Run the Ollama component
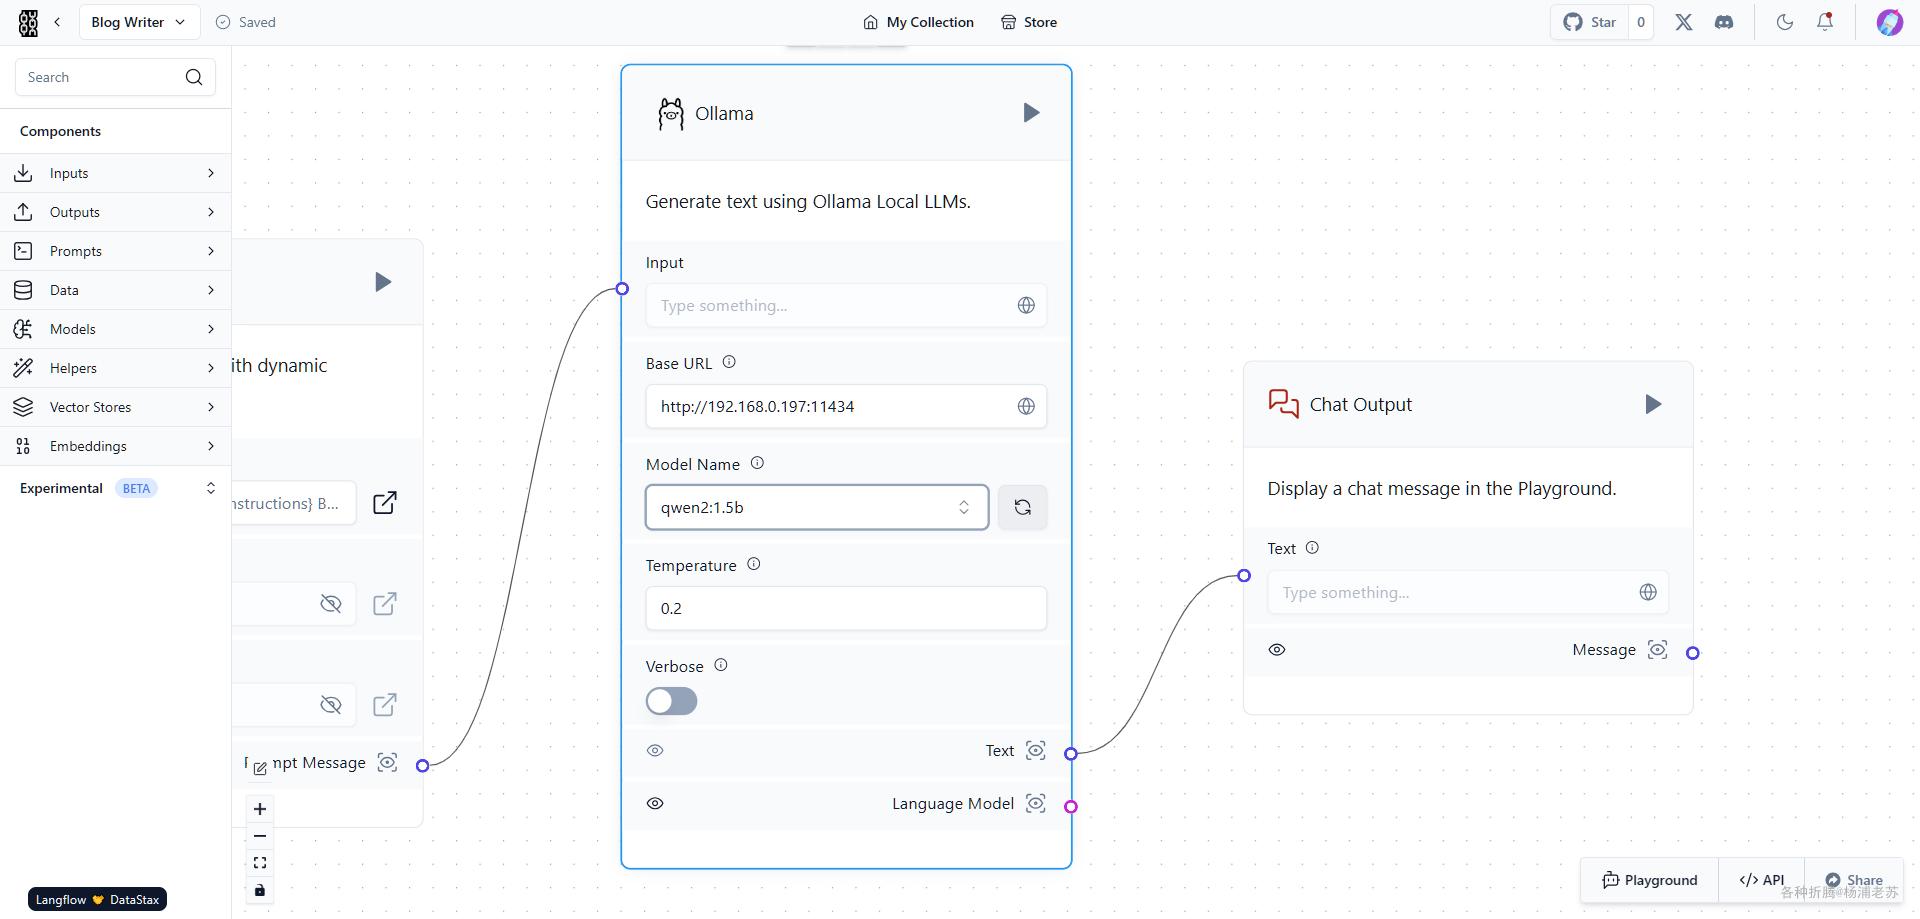The height and width of the screenshot is (919, 1920). tap(1031, 113)
